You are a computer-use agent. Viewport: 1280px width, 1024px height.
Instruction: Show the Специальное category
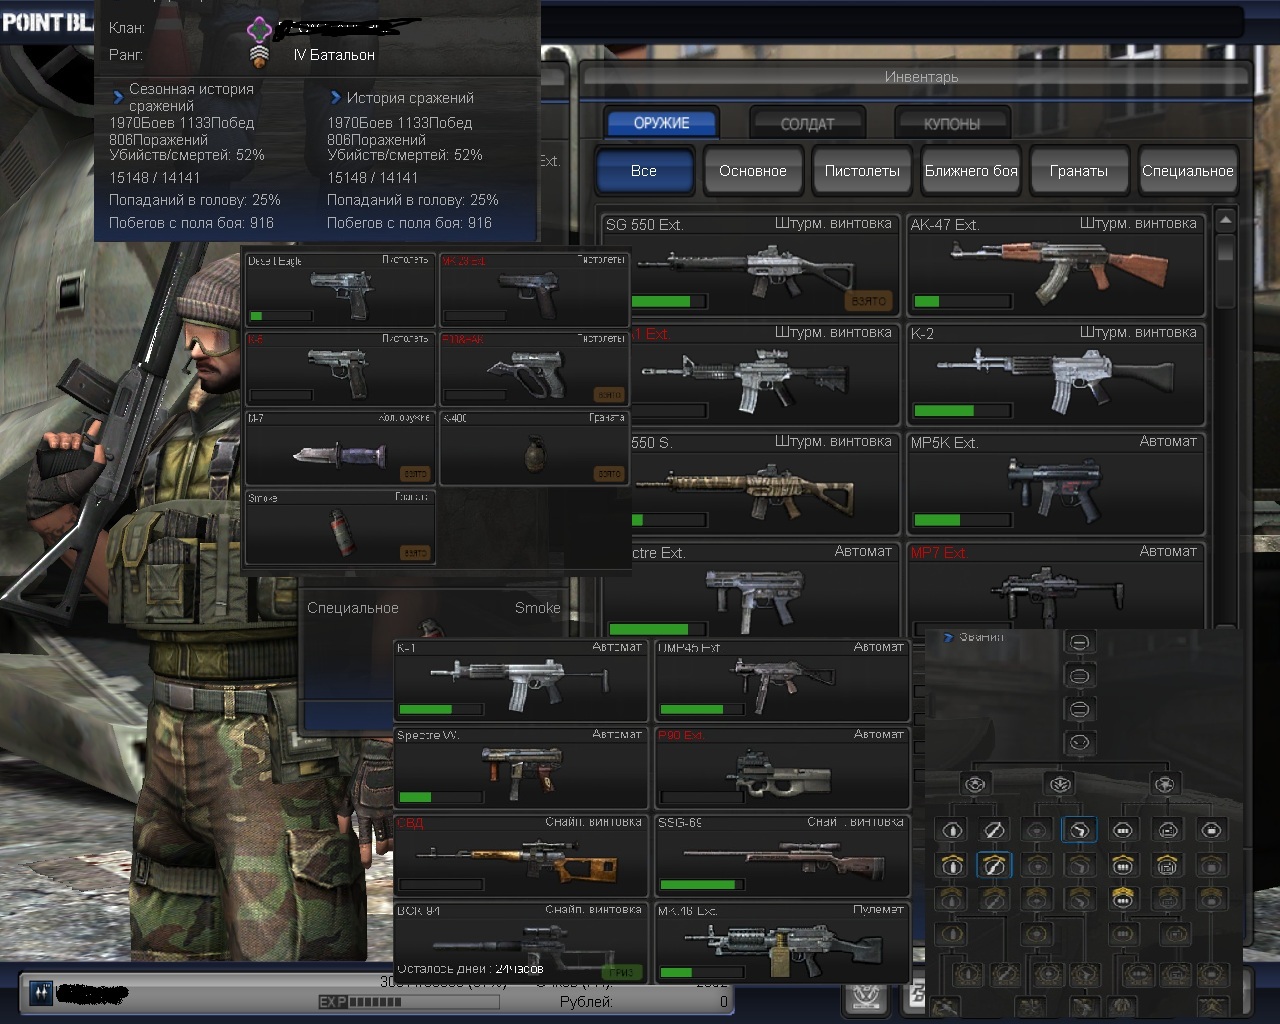[x=1188, y=171]
